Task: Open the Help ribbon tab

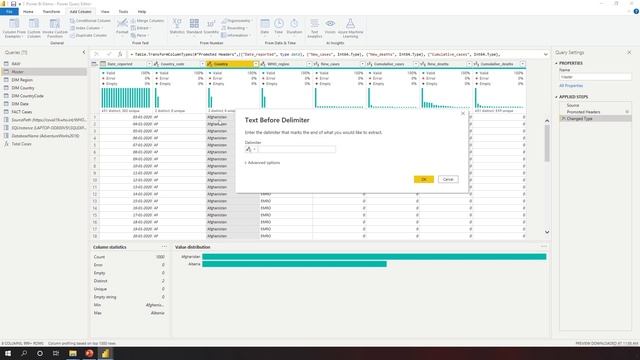Action: point(142,12)
